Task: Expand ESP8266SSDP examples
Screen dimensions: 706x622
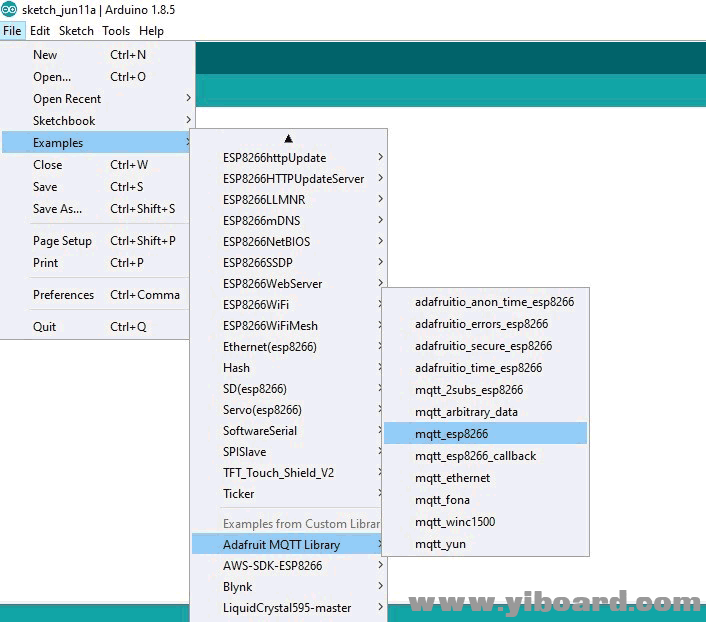Action: pos(289,263)
